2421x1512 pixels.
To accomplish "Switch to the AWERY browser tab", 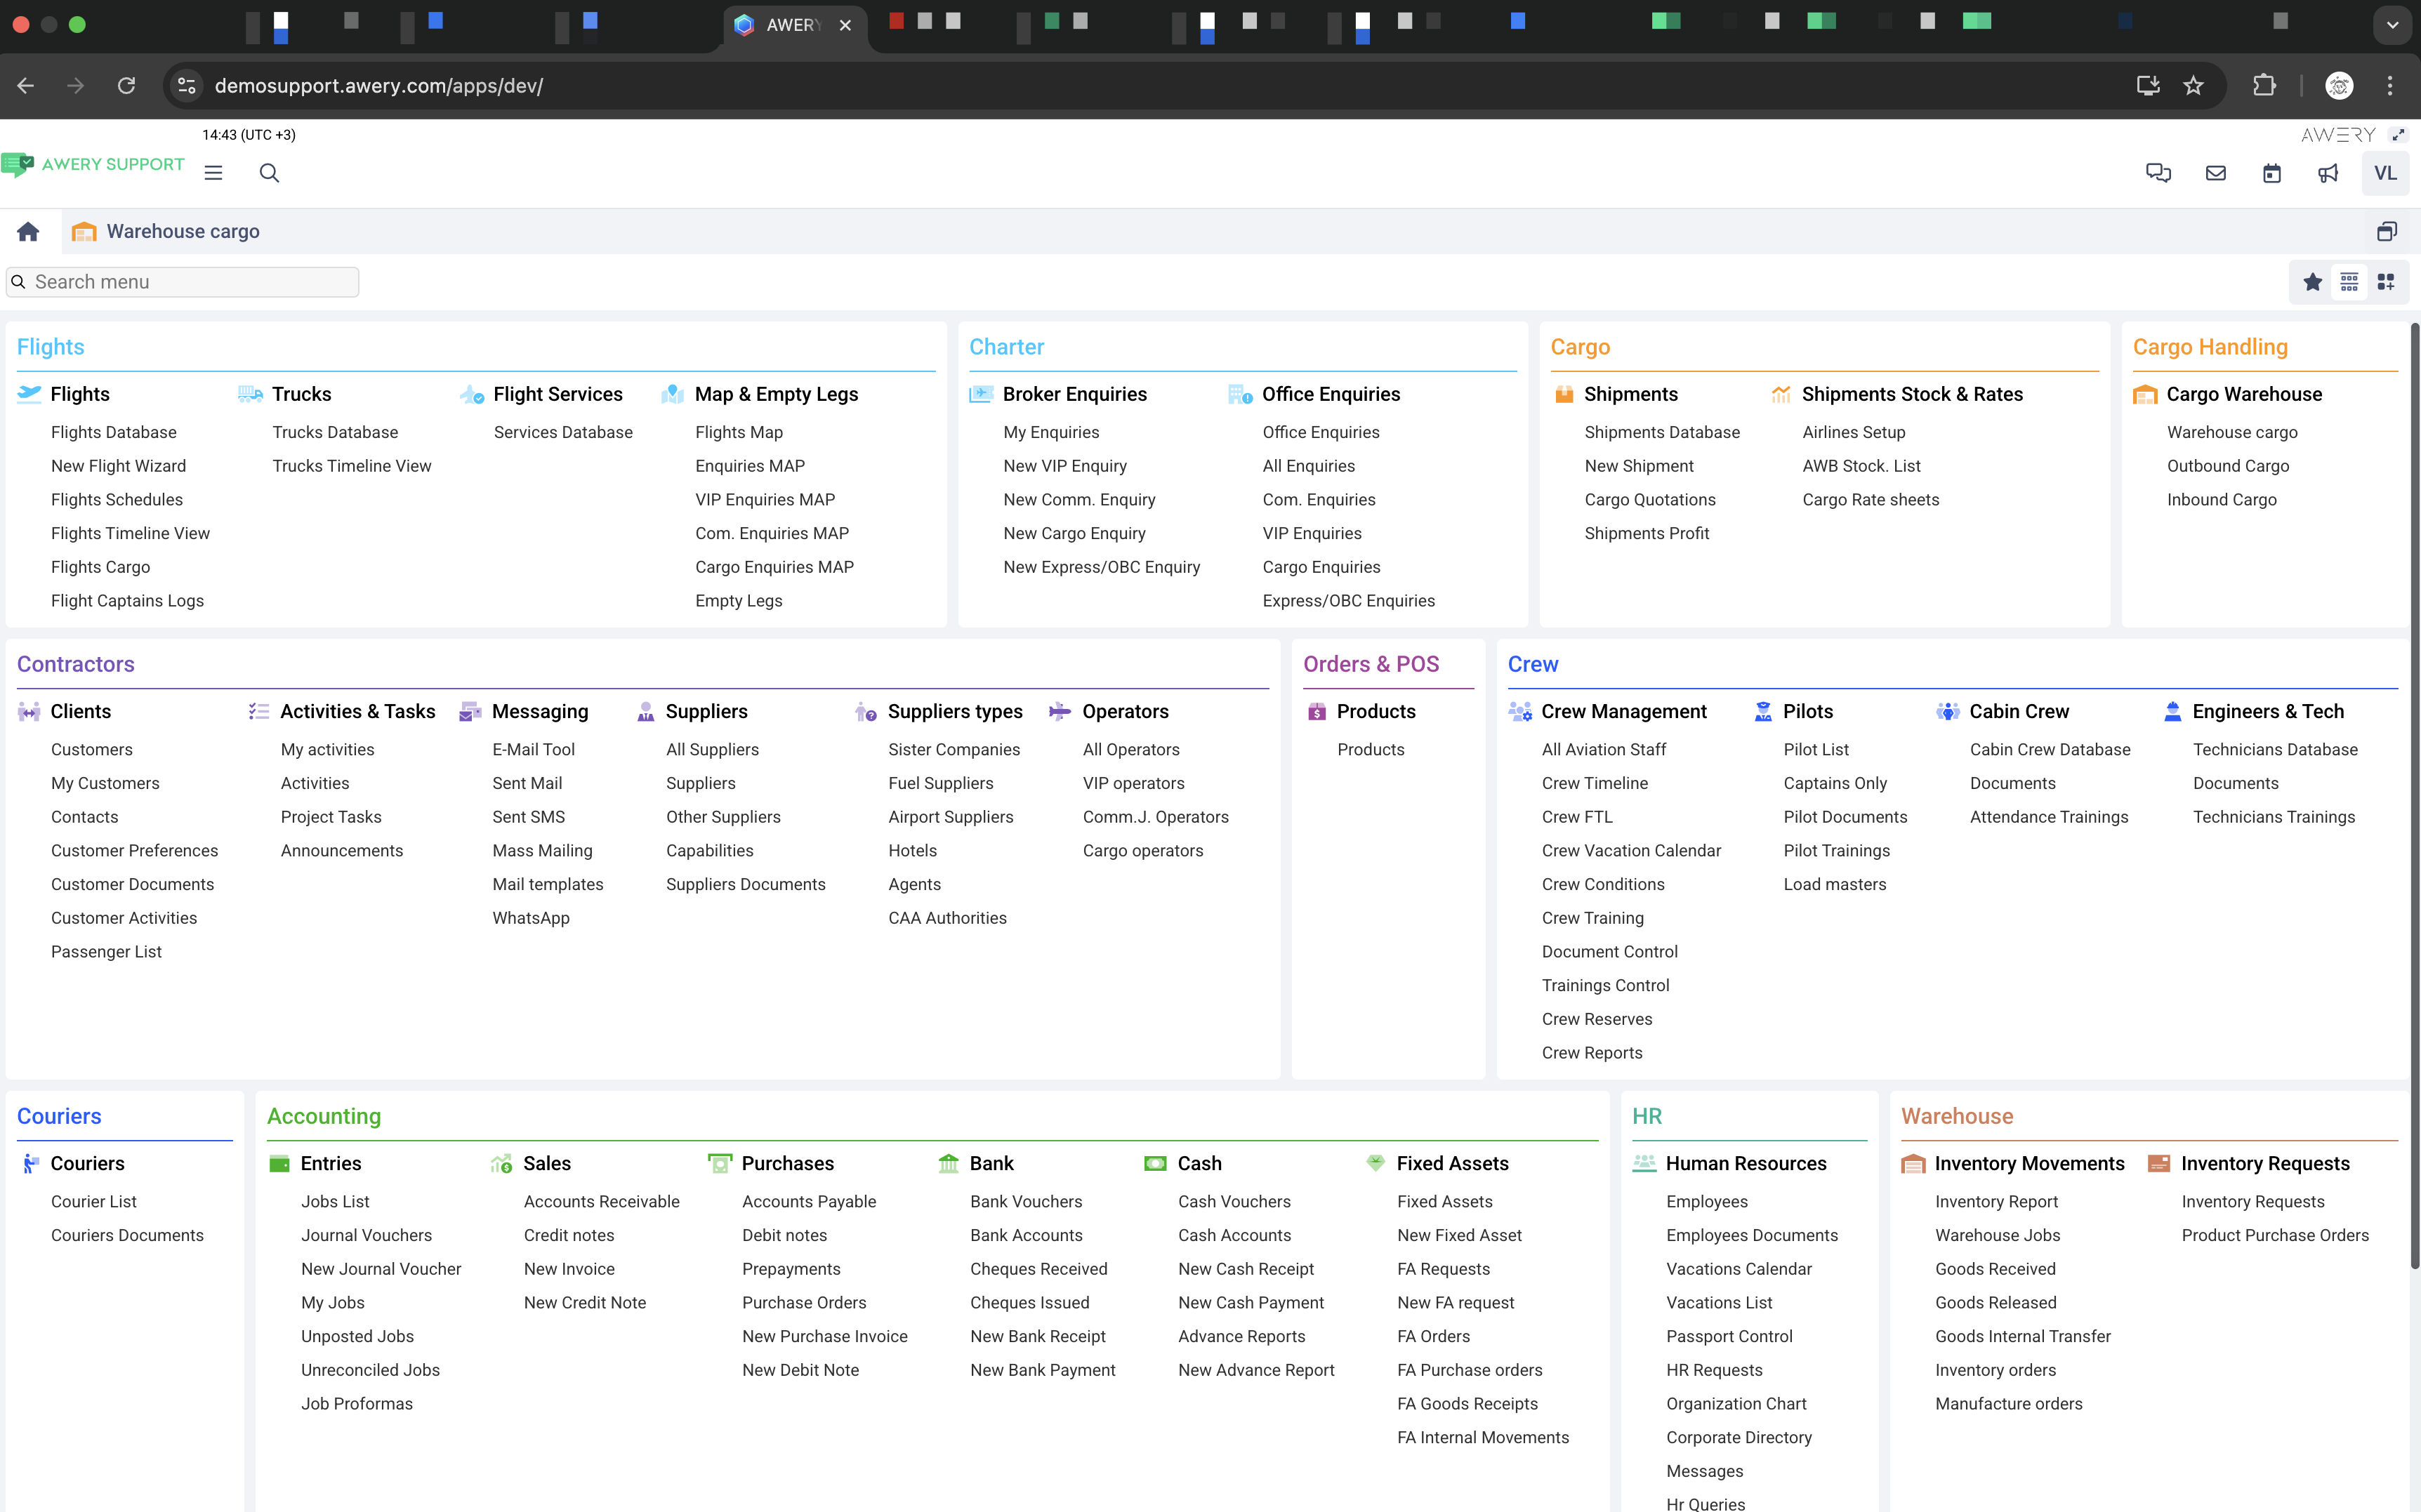I will coord(793,25).
